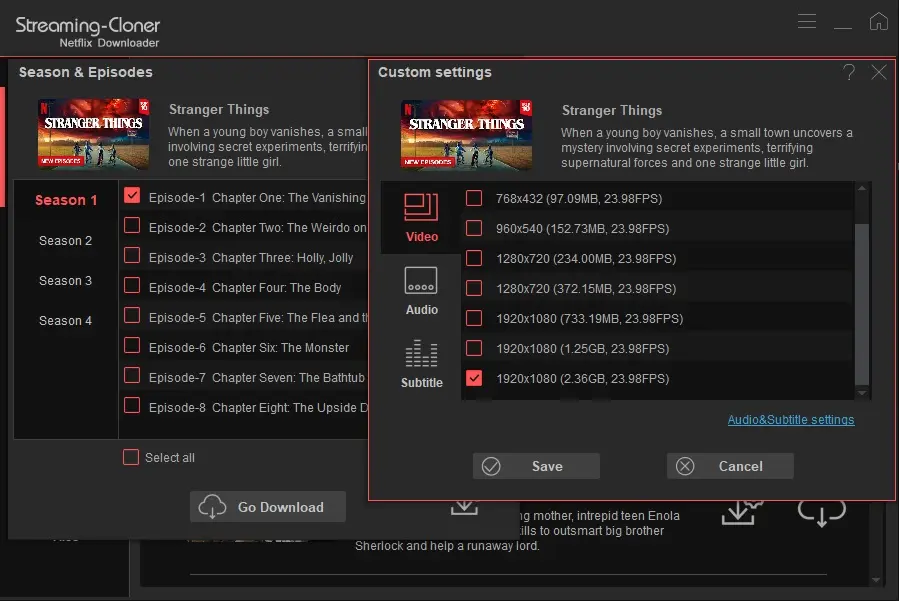Check Episode-8 Chapter Eight checkbox
The height and width of the screenshot is (601, 899).
coord(132,405)
